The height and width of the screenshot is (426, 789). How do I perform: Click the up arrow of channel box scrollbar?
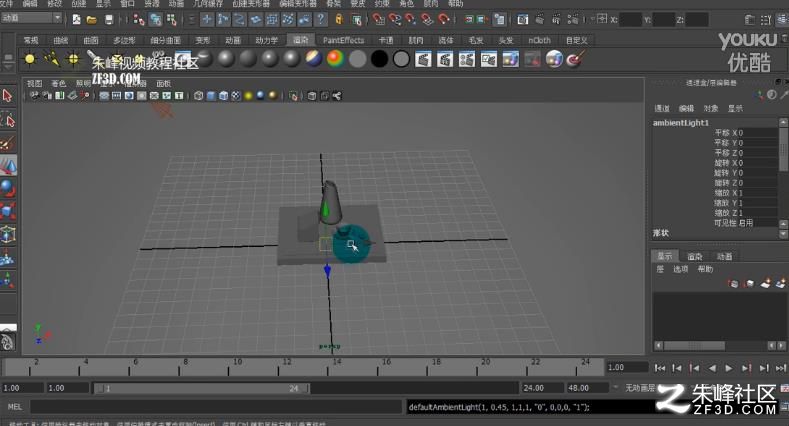click(x=783, y=122)
